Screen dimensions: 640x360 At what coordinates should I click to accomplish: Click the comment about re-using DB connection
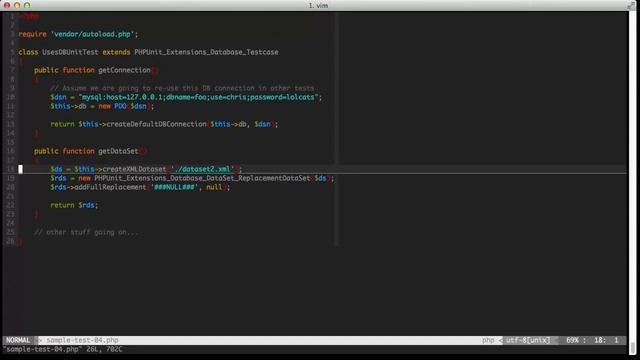[x=182, y=88]
